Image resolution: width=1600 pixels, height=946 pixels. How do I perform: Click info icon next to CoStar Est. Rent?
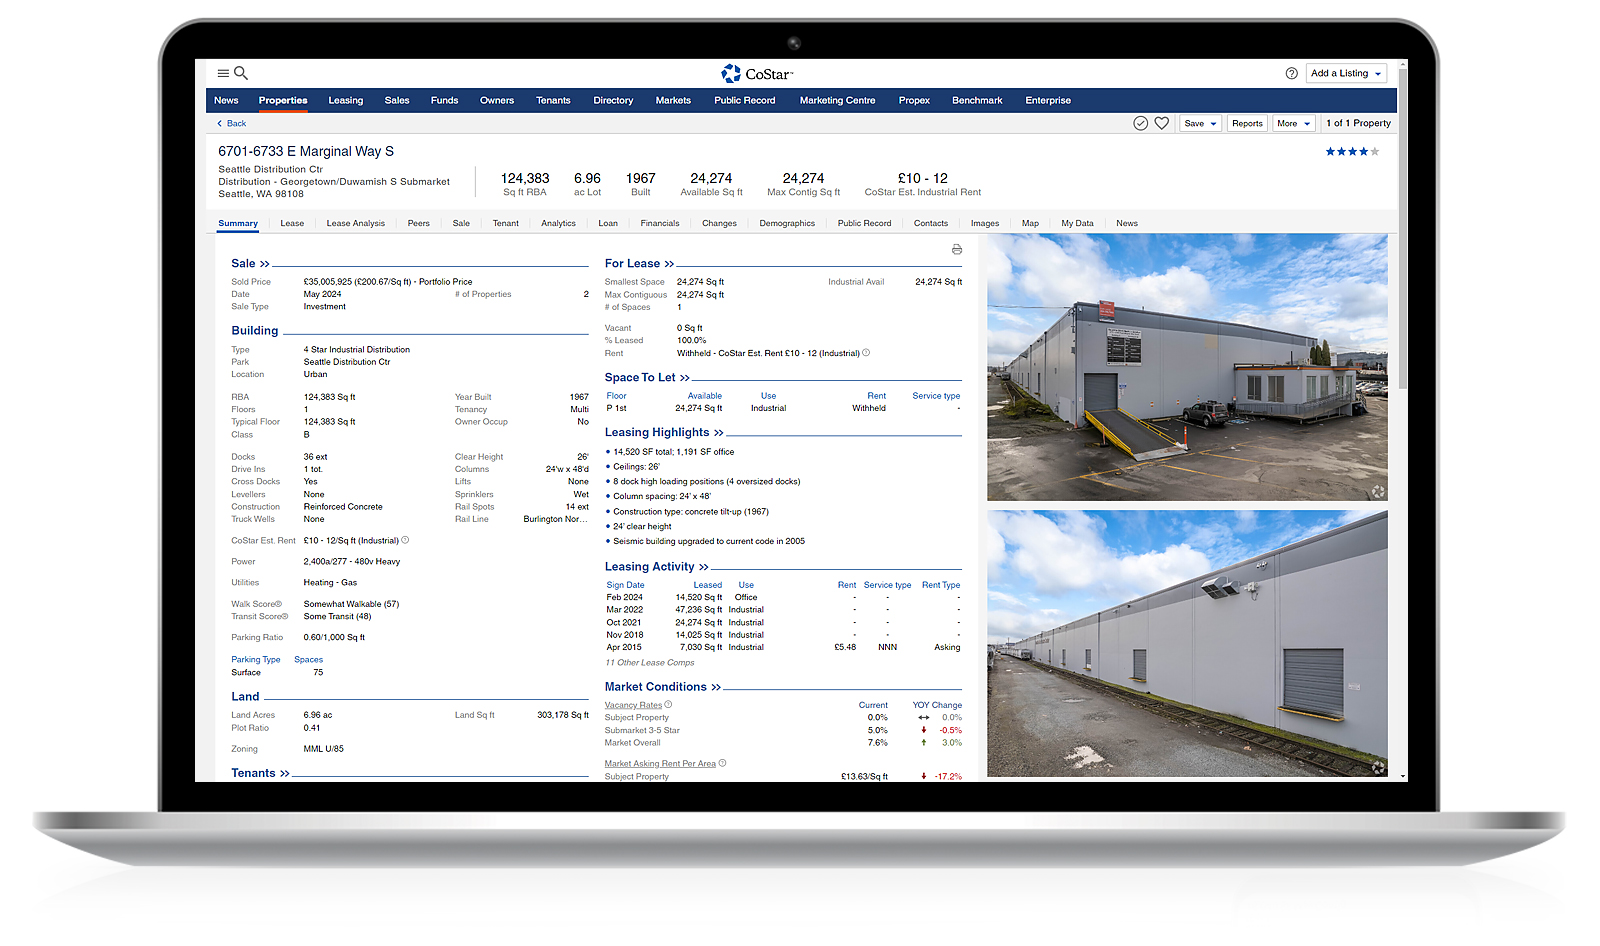(405, 540)
